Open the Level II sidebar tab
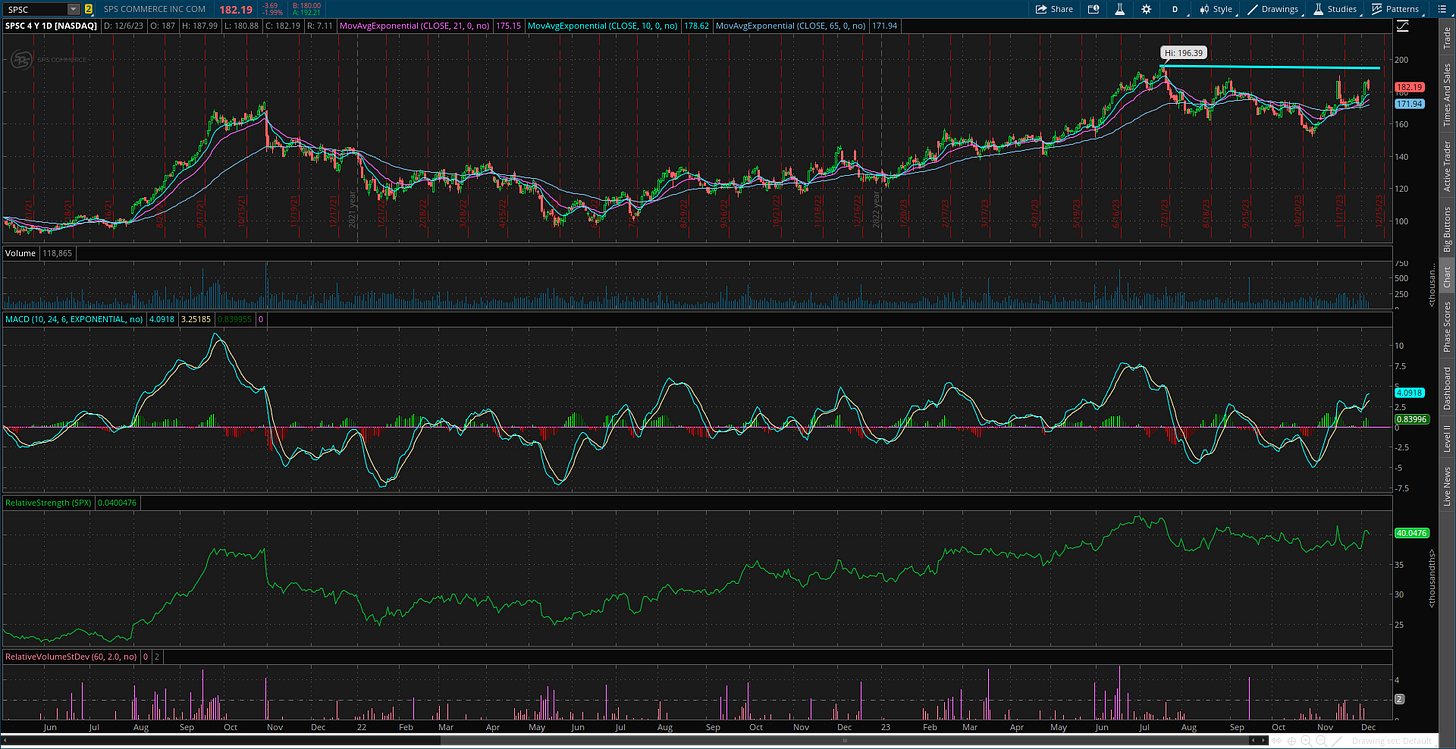Viewport: 1456px width, 749px height. [1446, 438]
